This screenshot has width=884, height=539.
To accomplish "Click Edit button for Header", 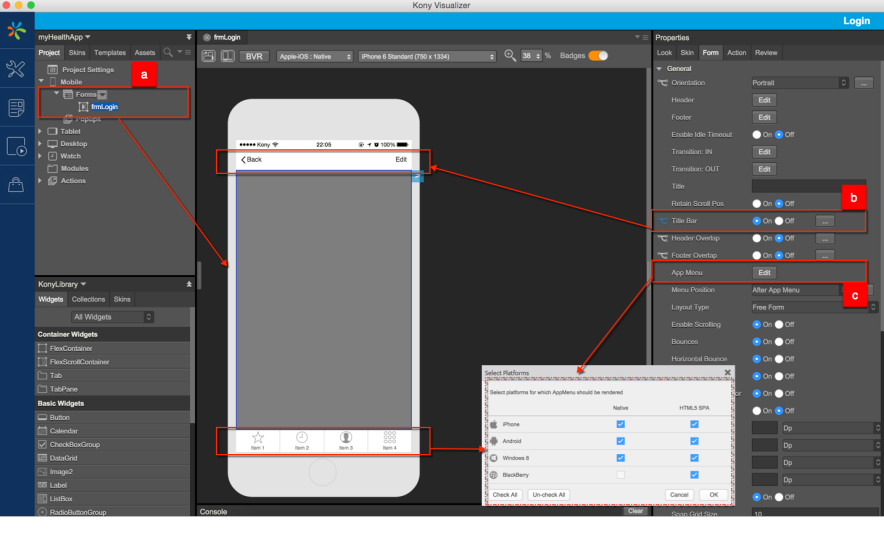I will click(x=764, y=100).
